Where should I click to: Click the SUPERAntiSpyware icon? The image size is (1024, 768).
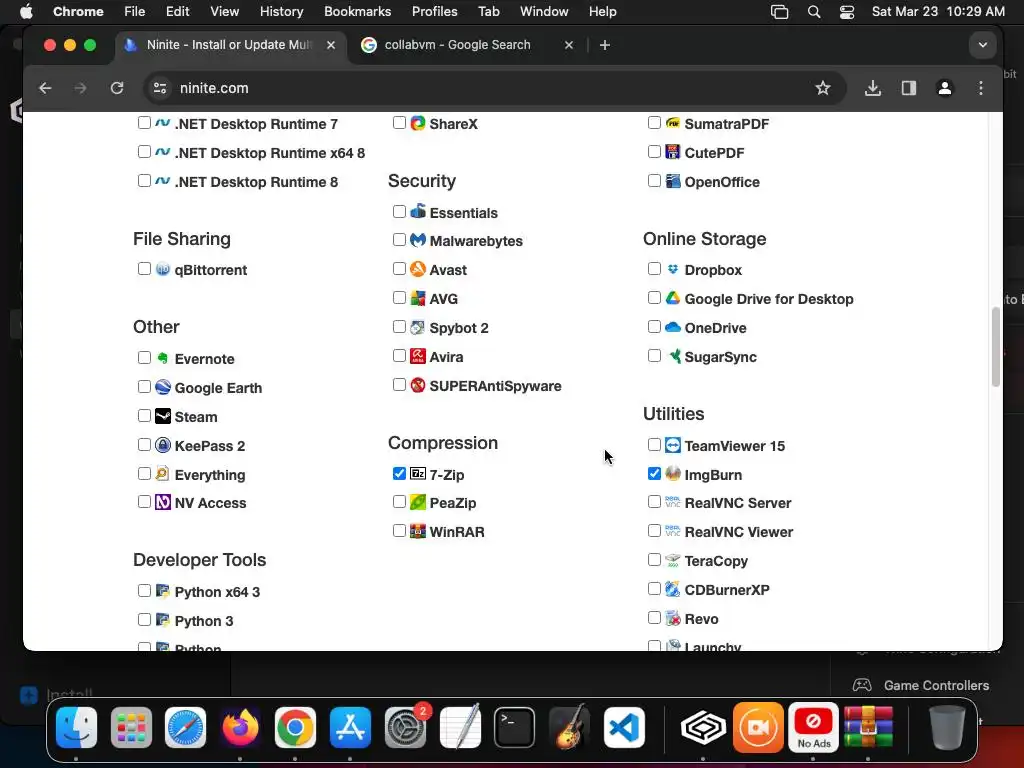418,385
